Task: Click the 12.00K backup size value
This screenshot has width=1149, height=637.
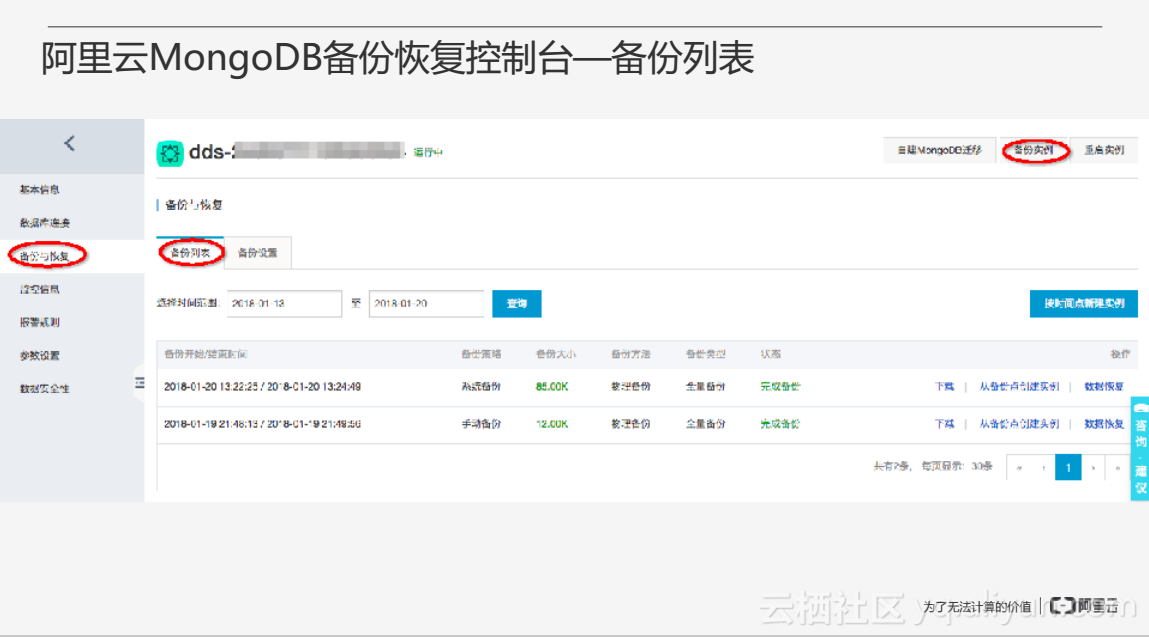Action: tap(552, 424)
